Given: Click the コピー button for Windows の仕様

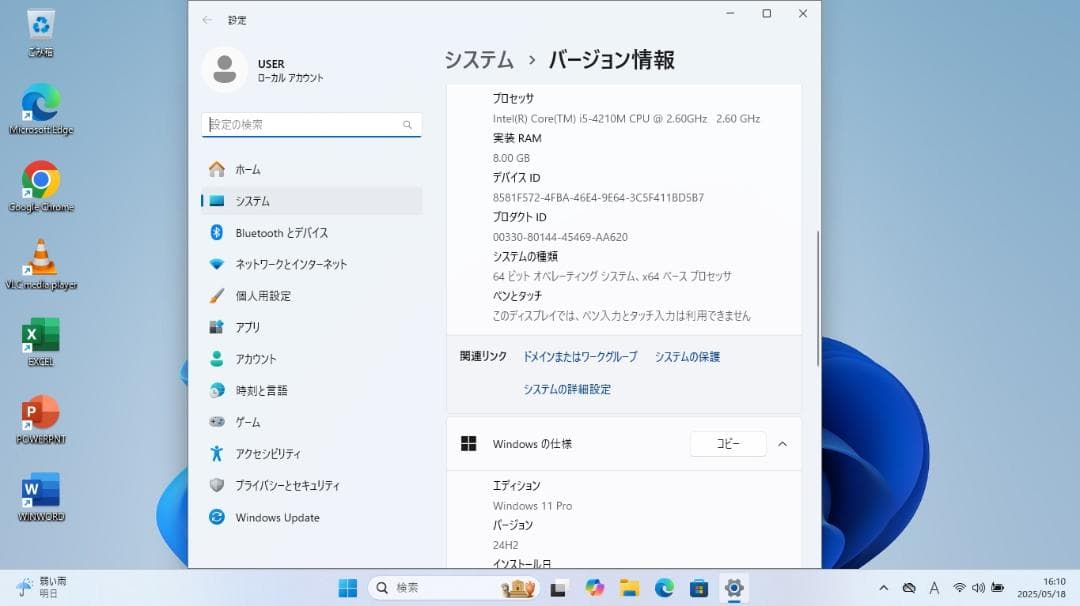Looking at the screenshot, I should click(x=727, y=444).
